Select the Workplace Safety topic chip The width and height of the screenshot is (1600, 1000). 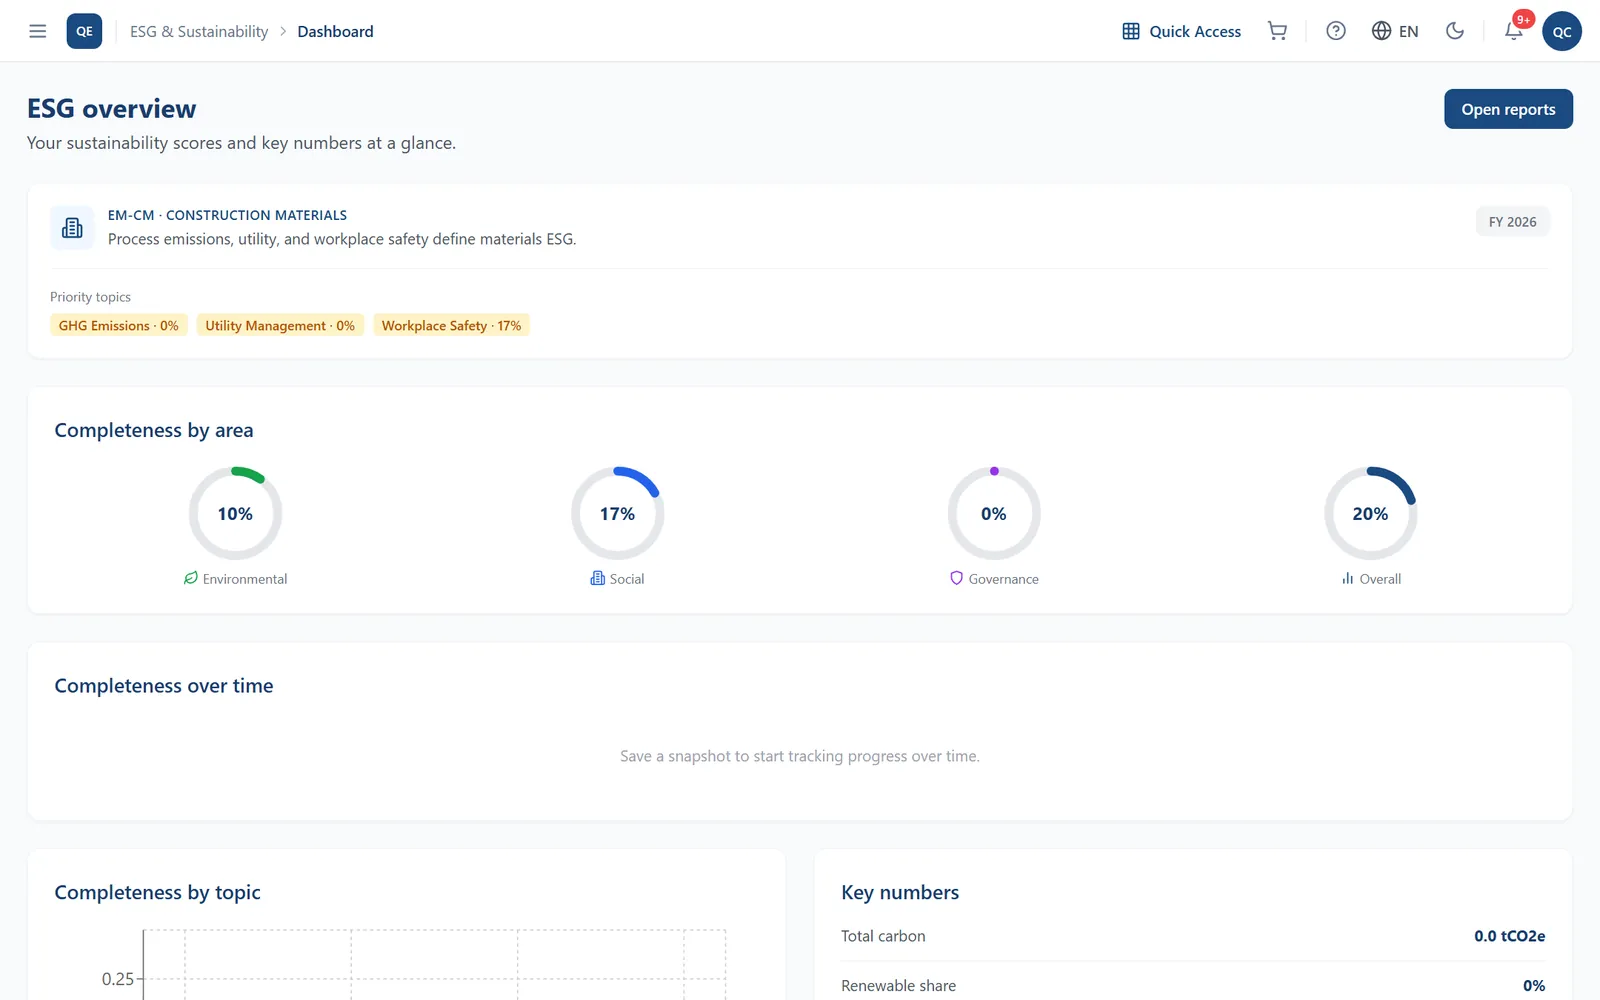pos(451,325)
